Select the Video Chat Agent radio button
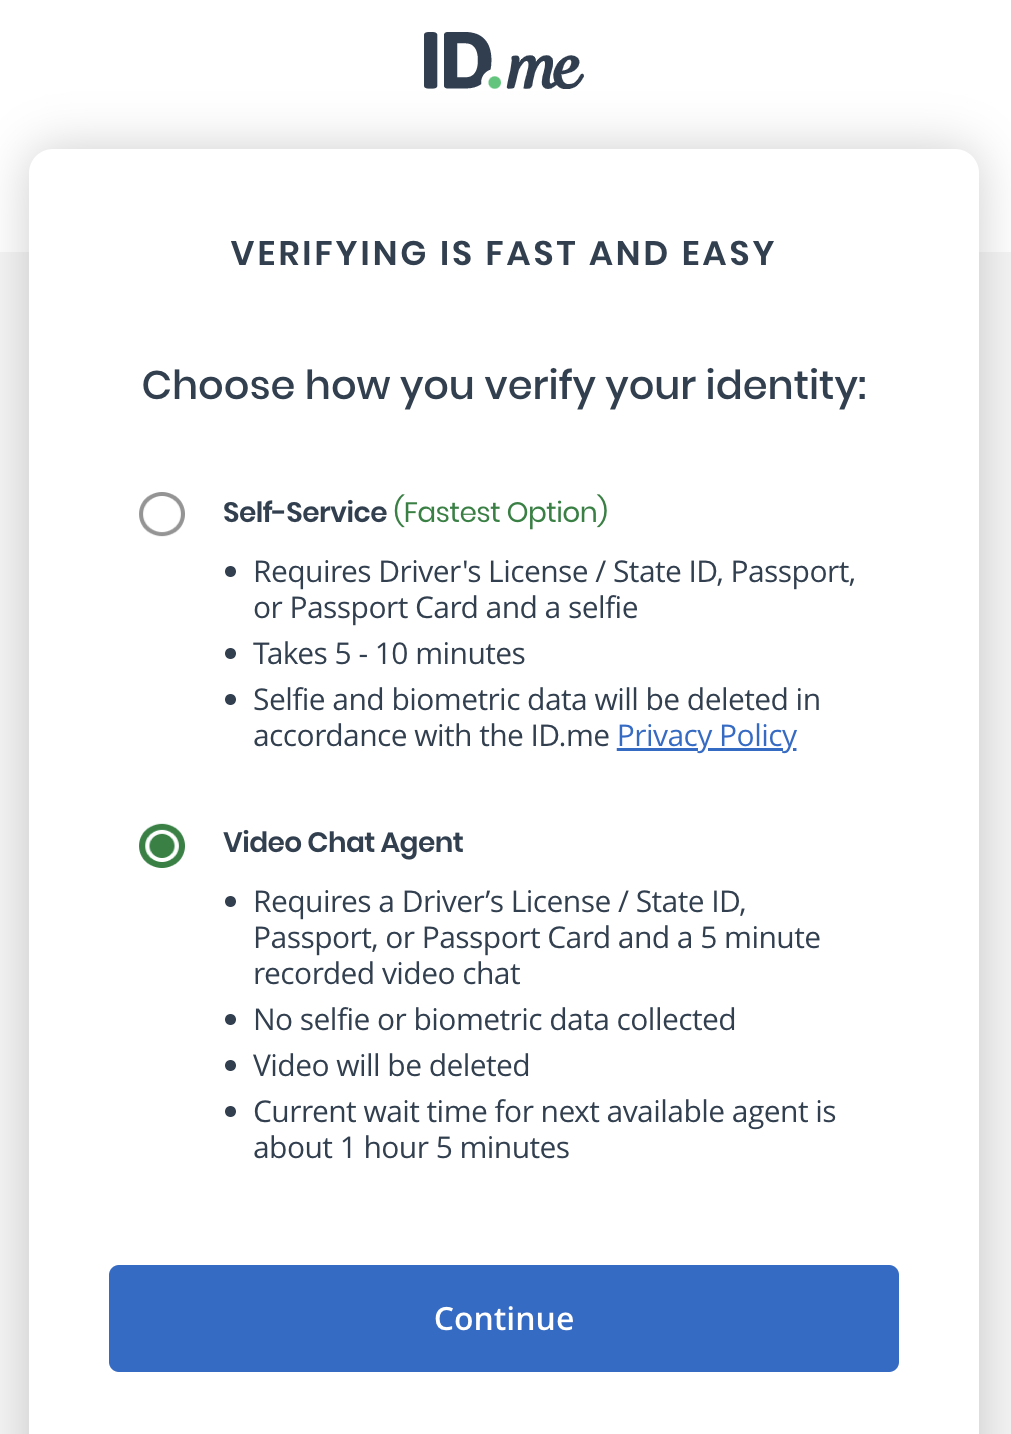The image size is (1011, 1434). [162, 846]
